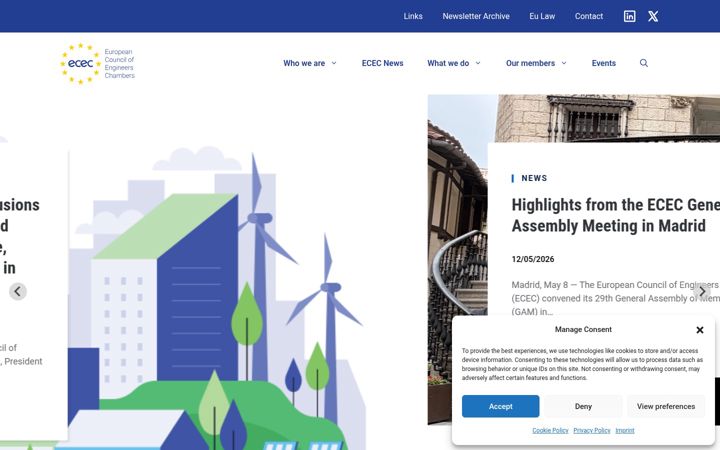Expand the Our members chevron
Image resolution: width=720 pixels, height=450 pixels.
564,63
